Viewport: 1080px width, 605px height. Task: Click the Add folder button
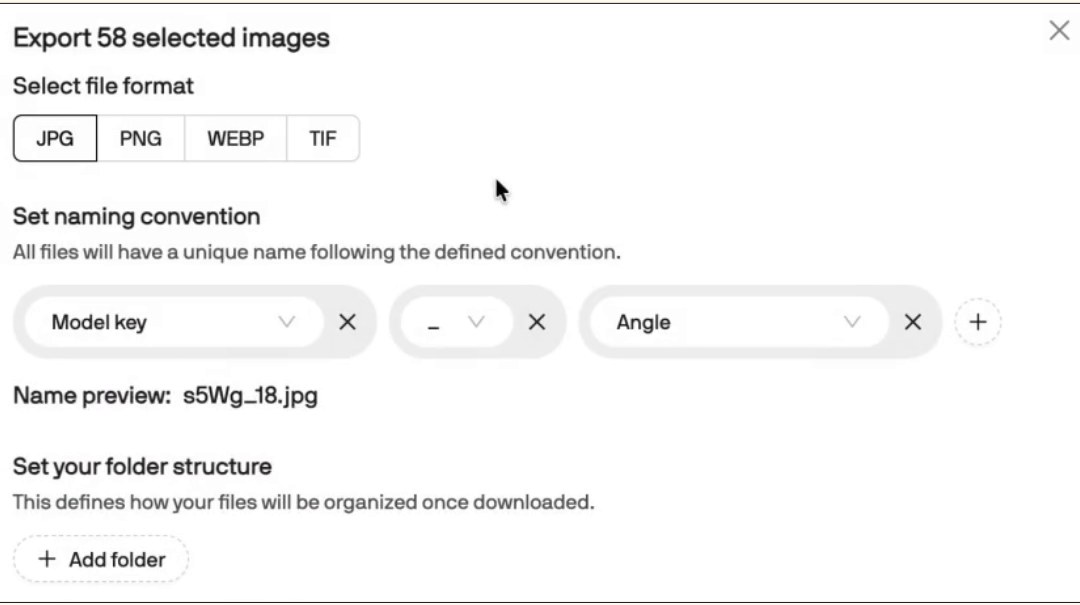click(x=101, y=559)
